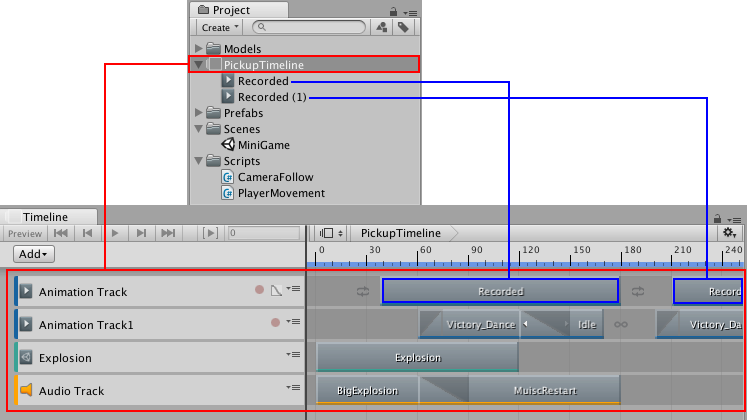747x420 pixels.
Task: Click the infinity icon after Idle clip
Action: coord(621,324)
